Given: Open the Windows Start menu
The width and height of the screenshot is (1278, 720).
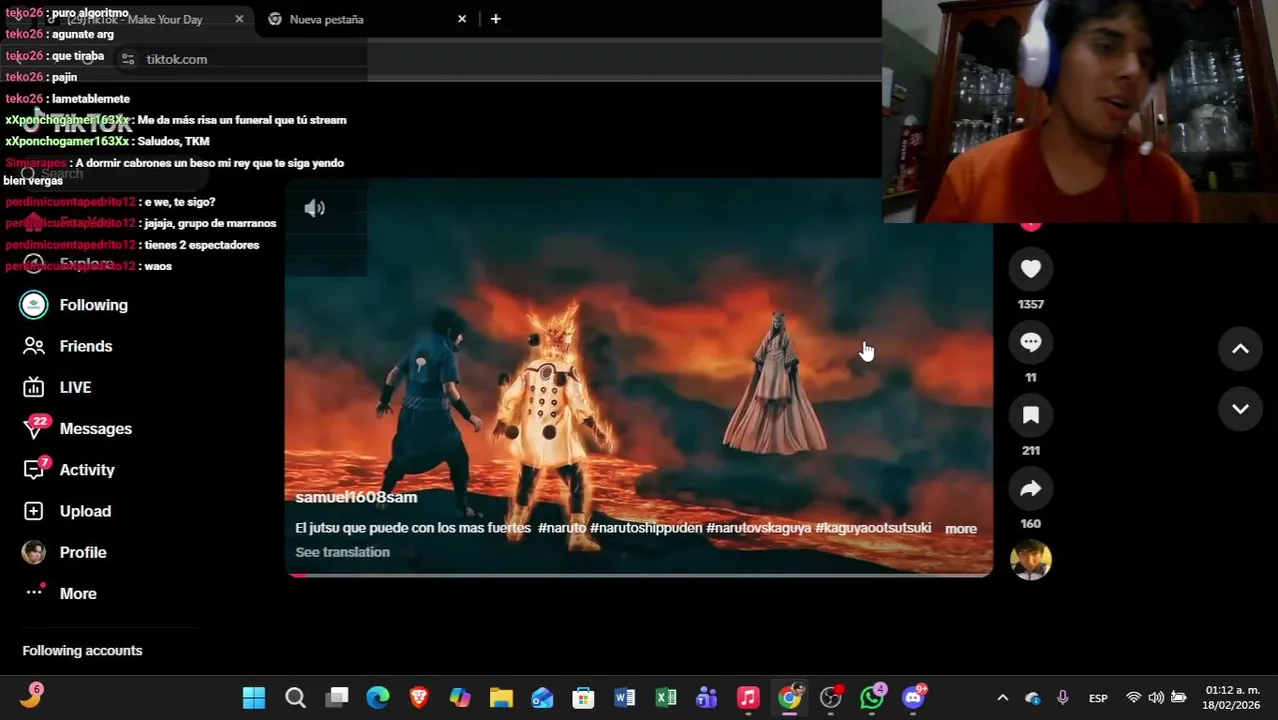Looking at the screenshot, I should 254,698.
